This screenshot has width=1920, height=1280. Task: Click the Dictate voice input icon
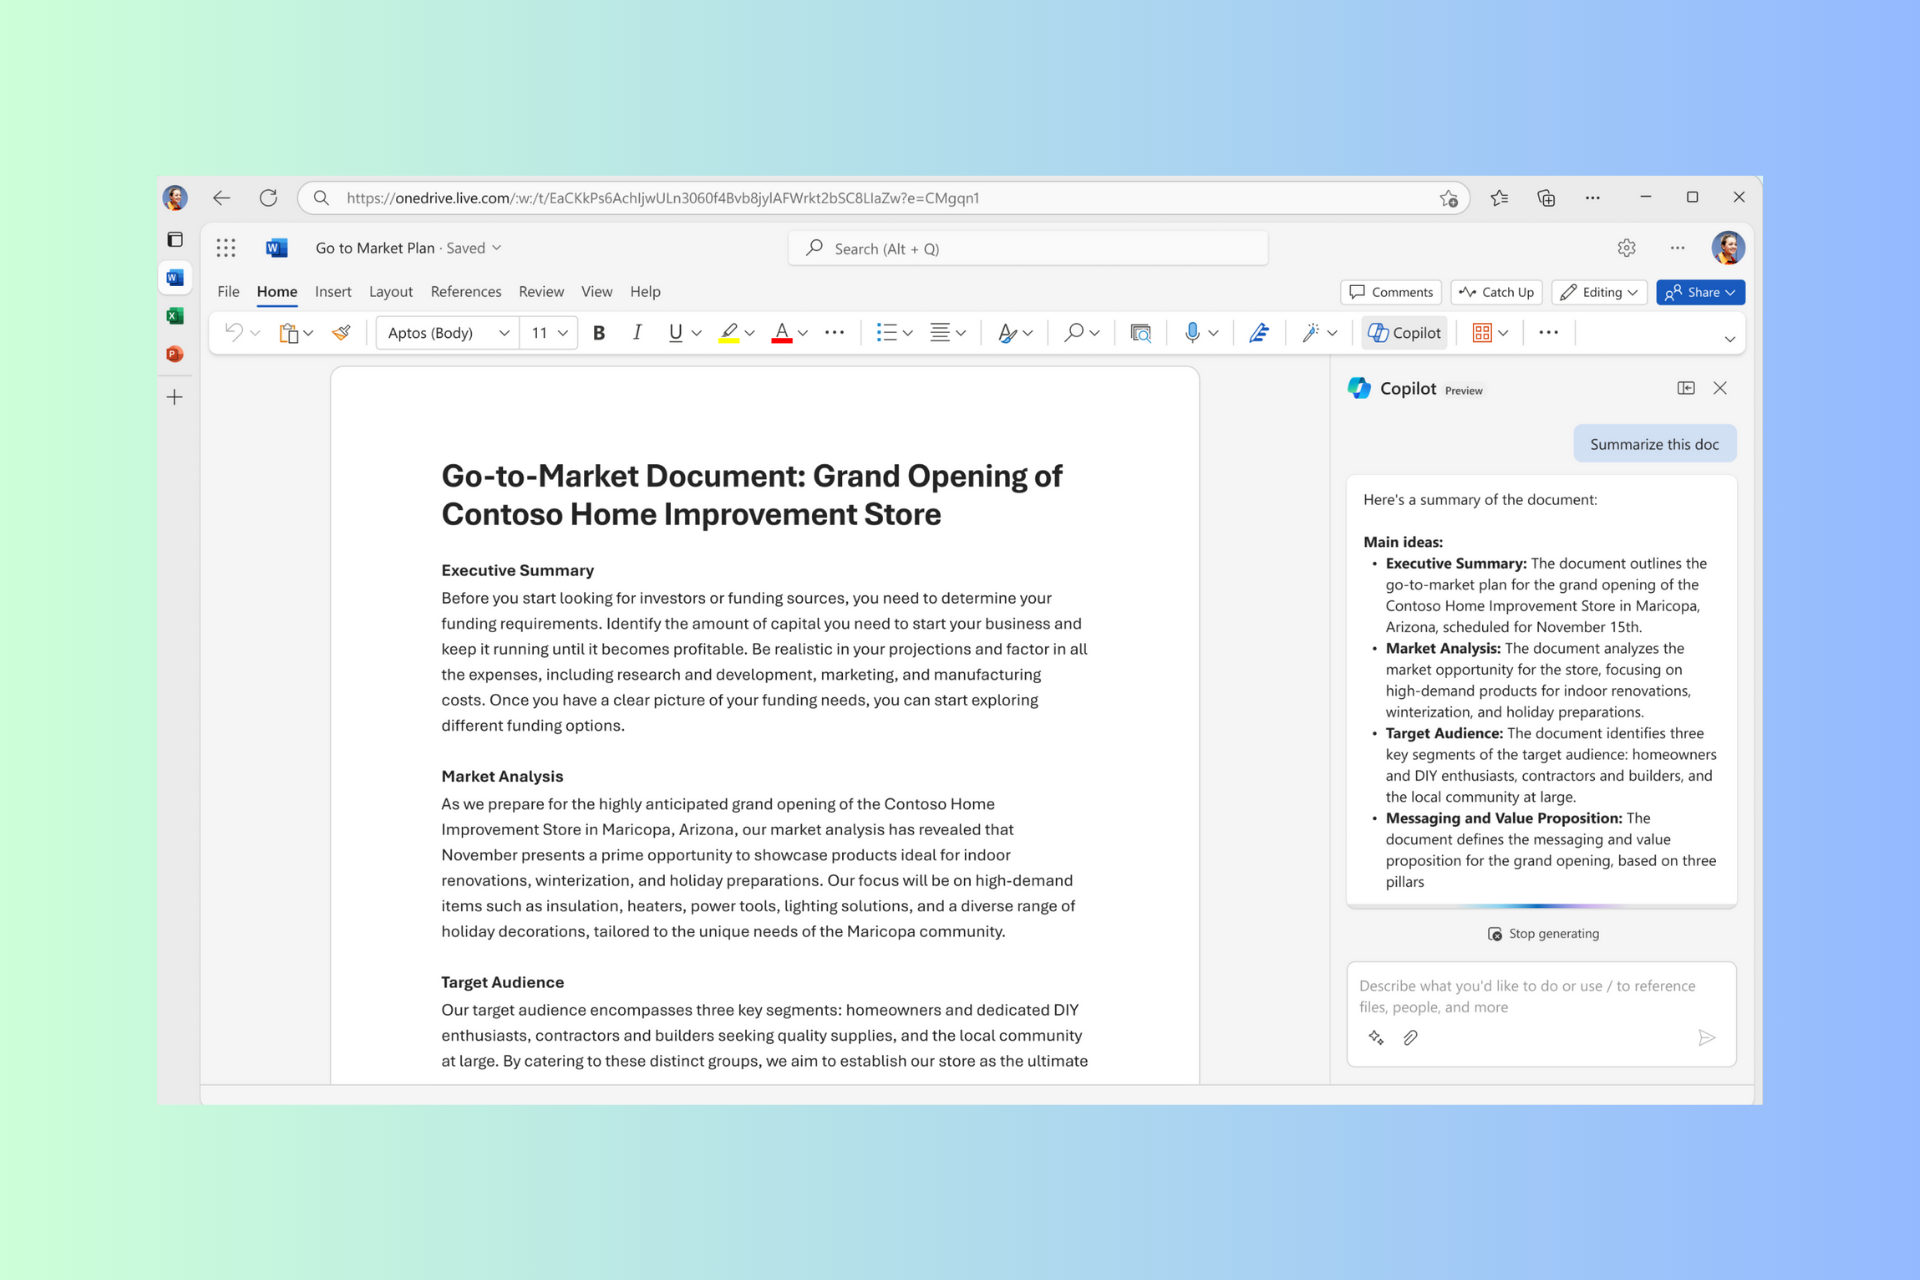(x=1189, y=333)
